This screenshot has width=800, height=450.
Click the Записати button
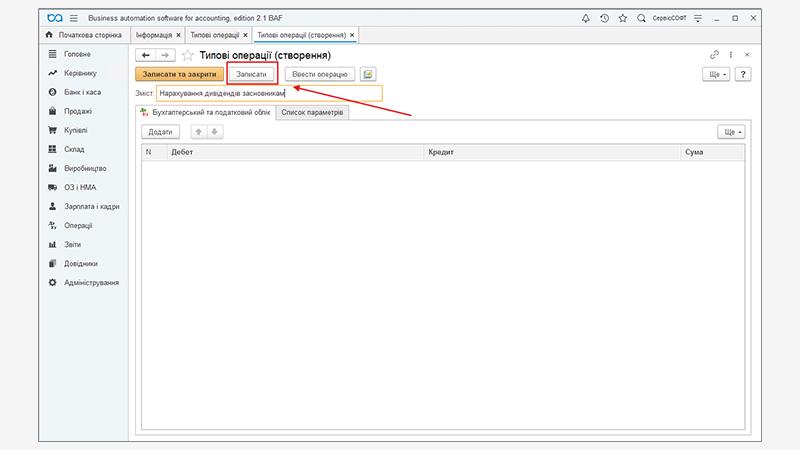(251, 74)
